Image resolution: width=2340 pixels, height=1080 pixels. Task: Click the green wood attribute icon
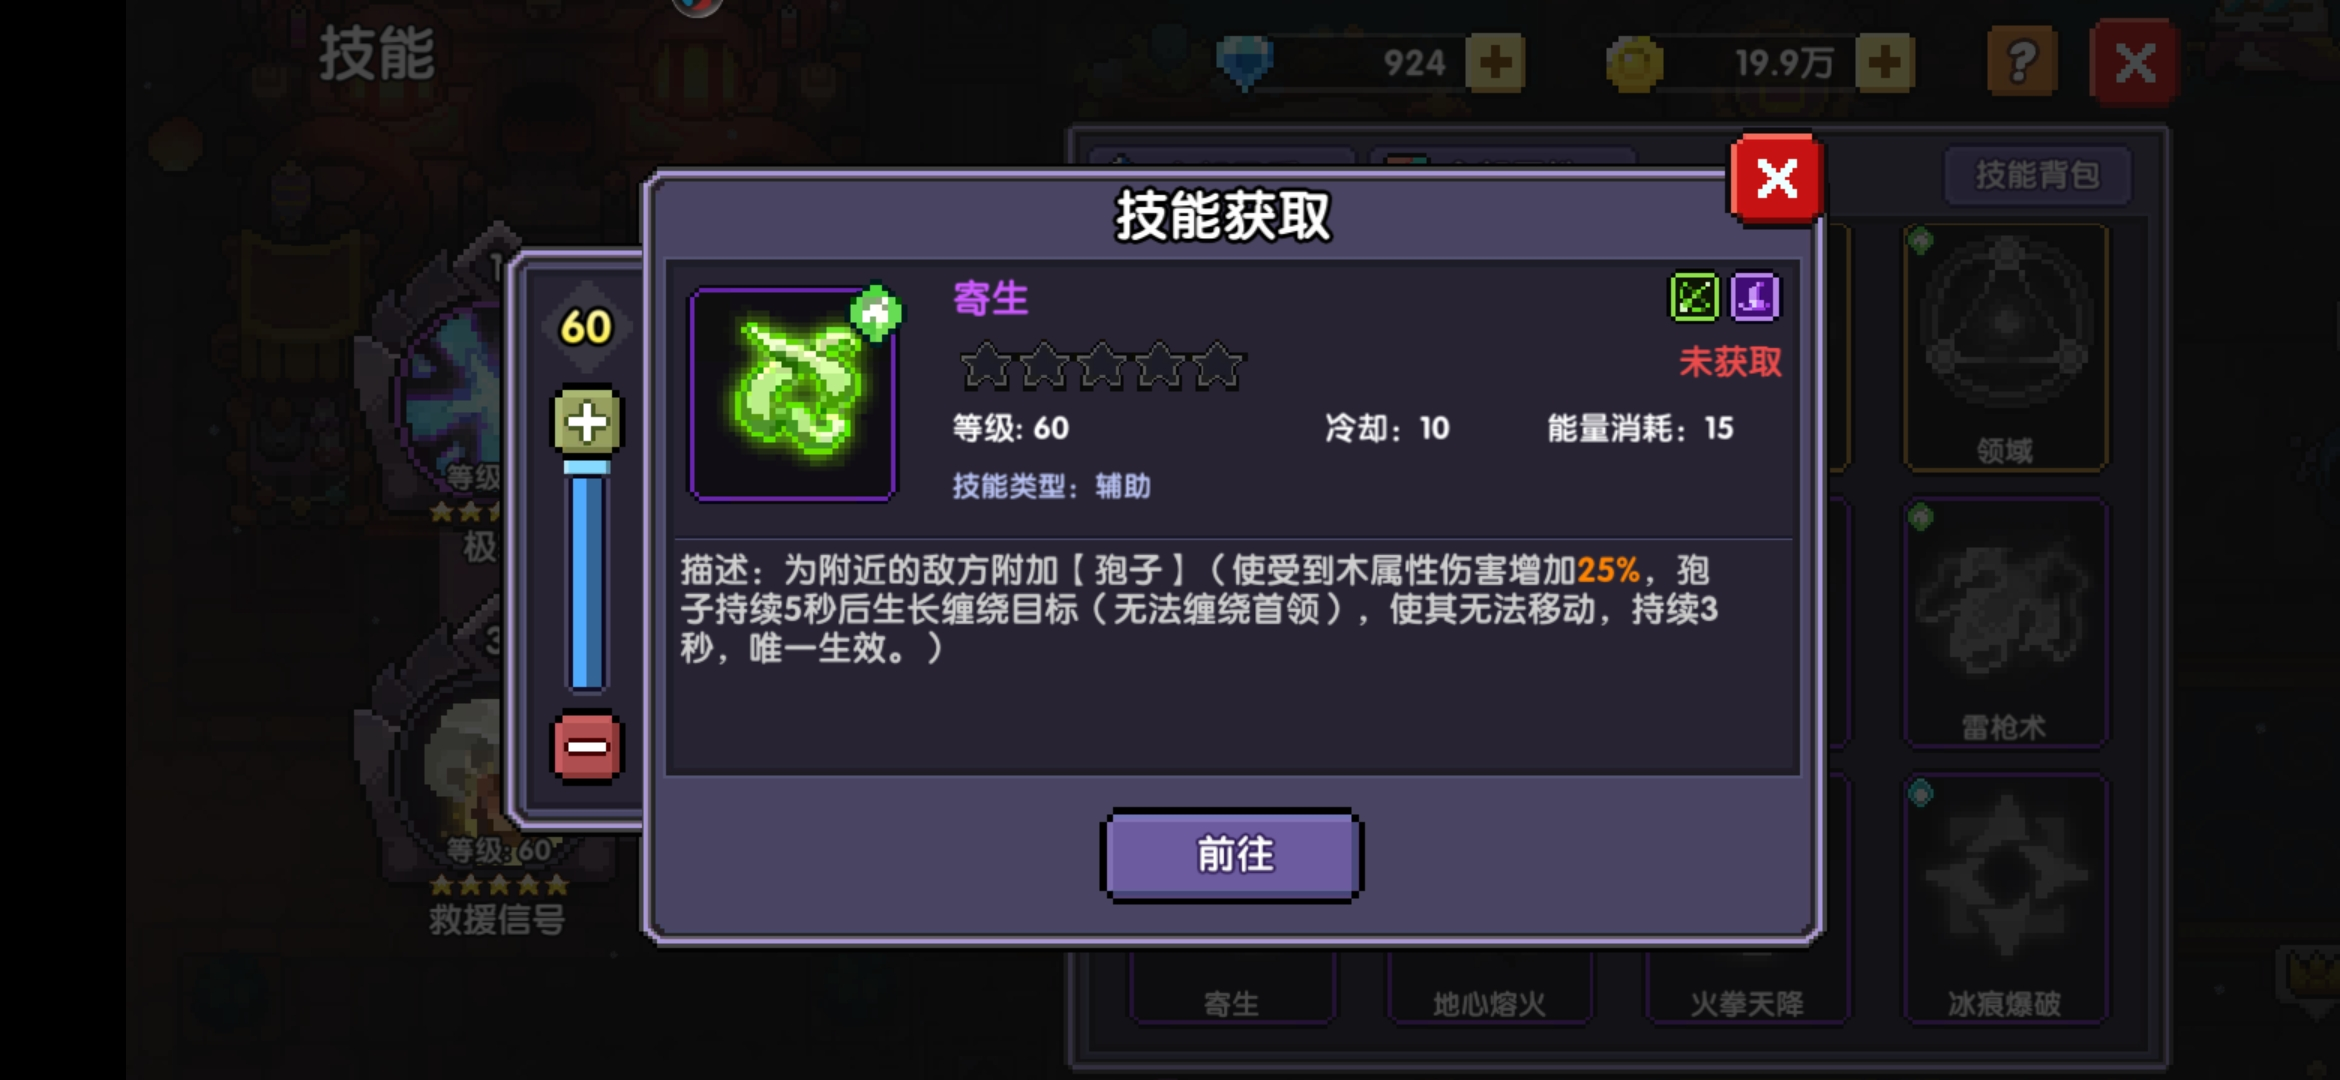[x=1694, y=297]
